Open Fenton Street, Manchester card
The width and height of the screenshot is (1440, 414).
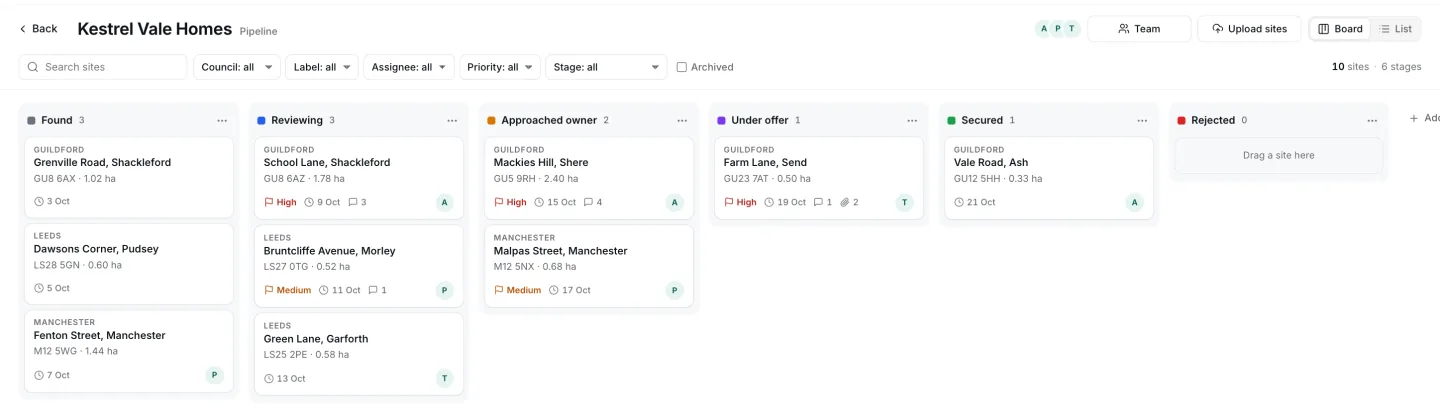[129, 351]
